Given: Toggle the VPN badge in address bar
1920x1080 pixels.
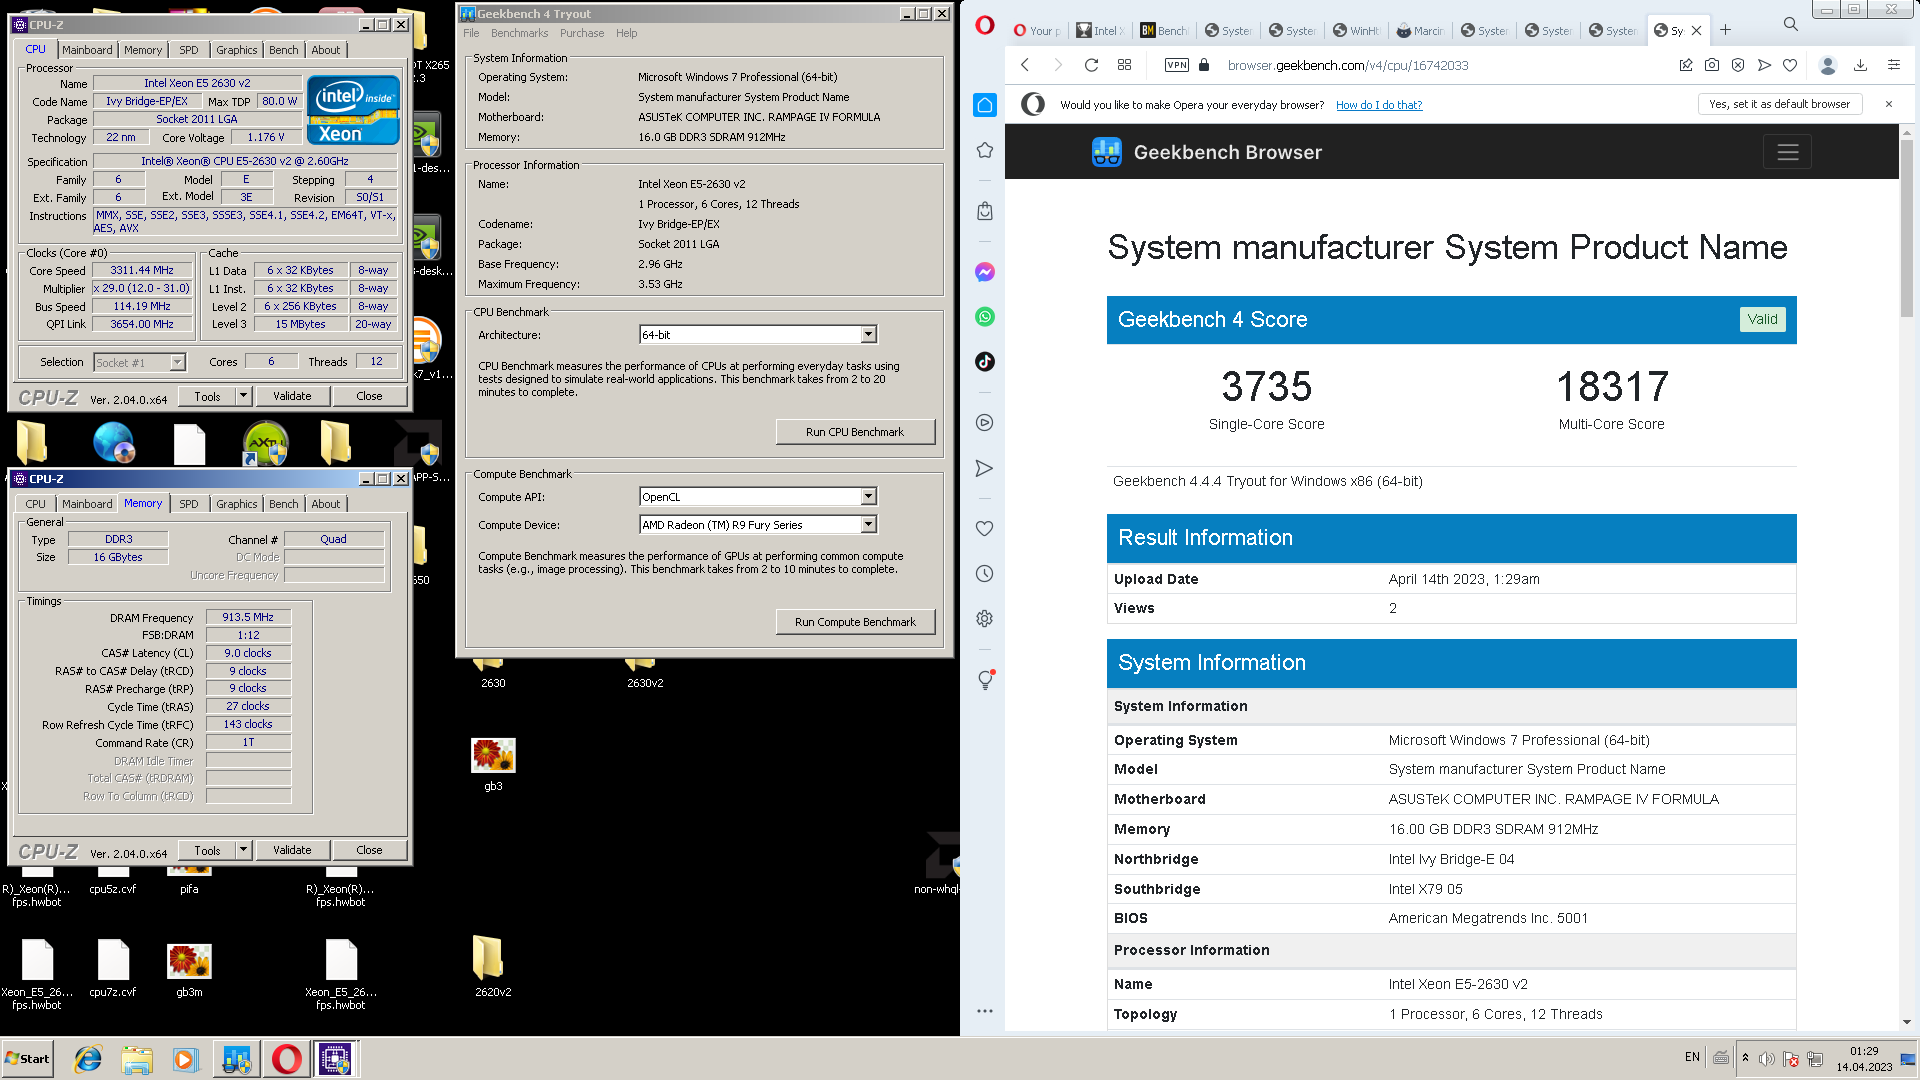Looking at the screenshot, I should [1177, 65].
